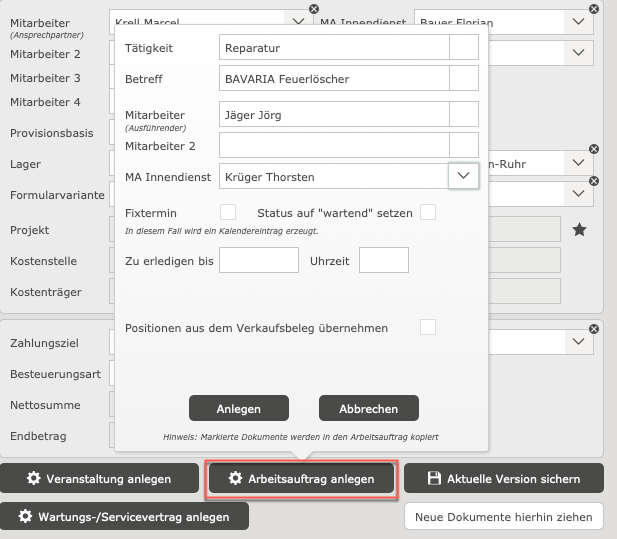Click the Neue Dokumente hierhin ziehen area

[504, 516]
